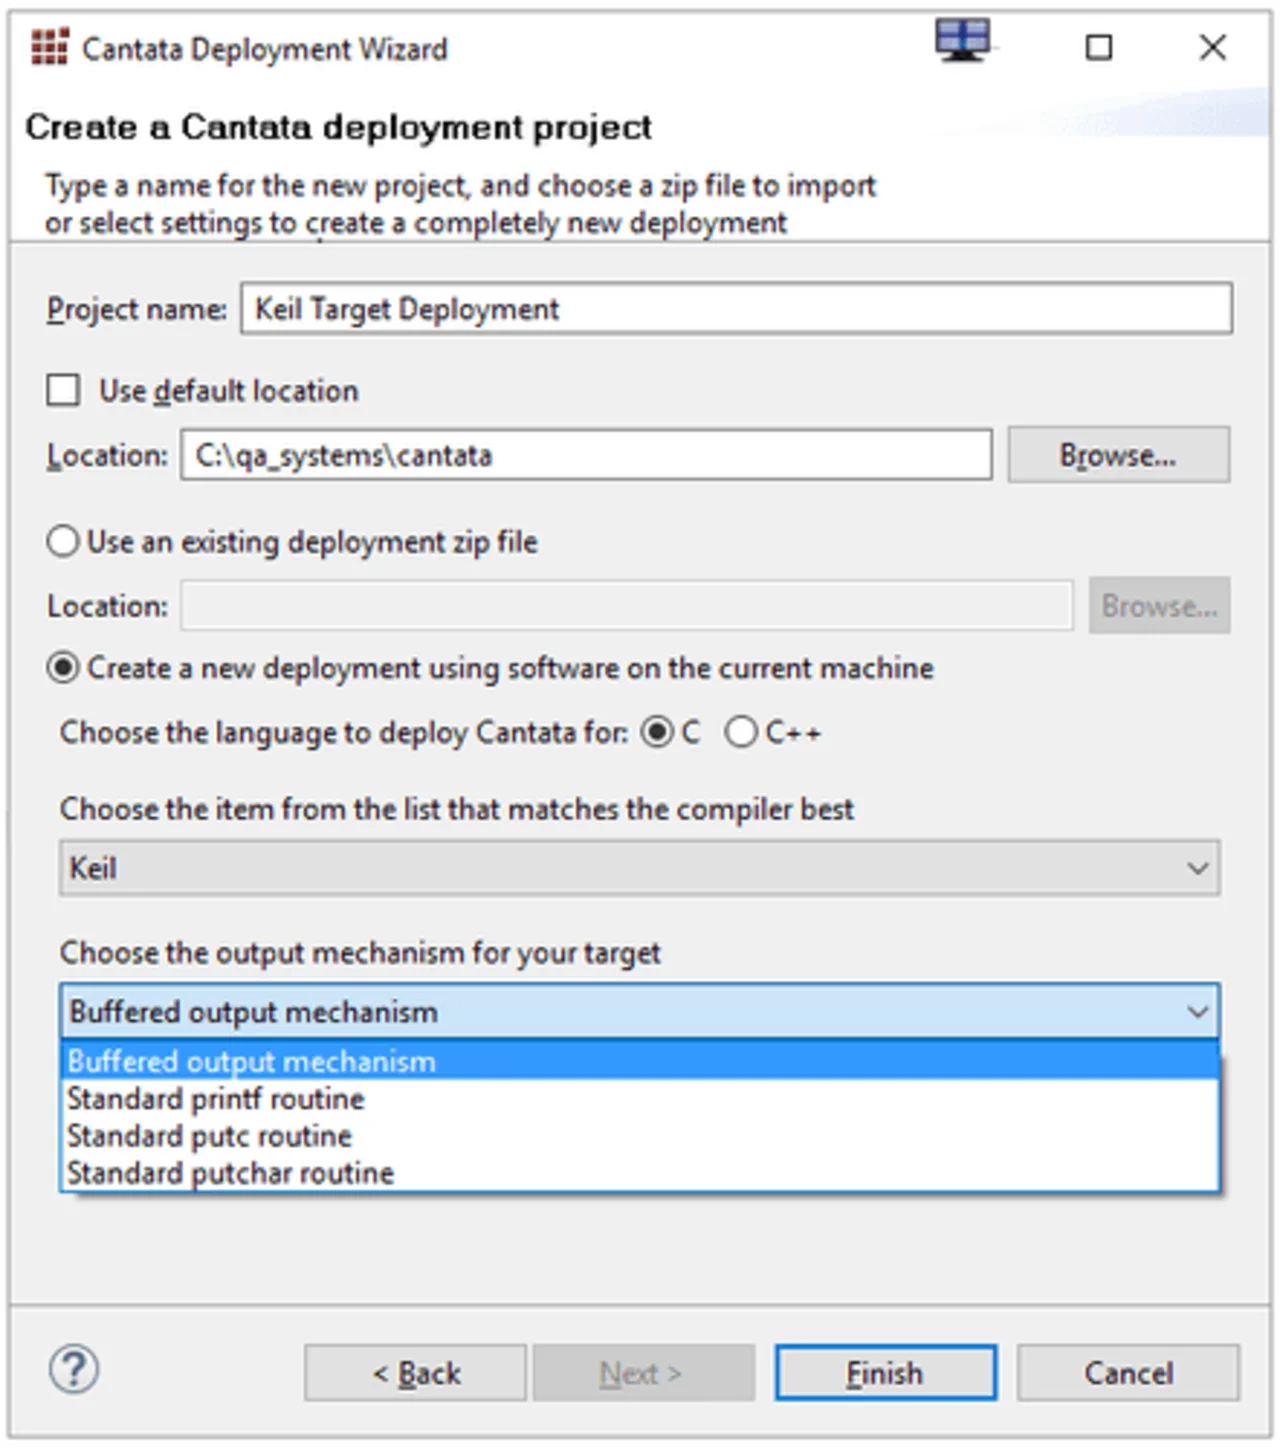This screenshot has width=1280, height=1448.
Task: Pick Standard putchar routine from list
Action: point(640,1173)
